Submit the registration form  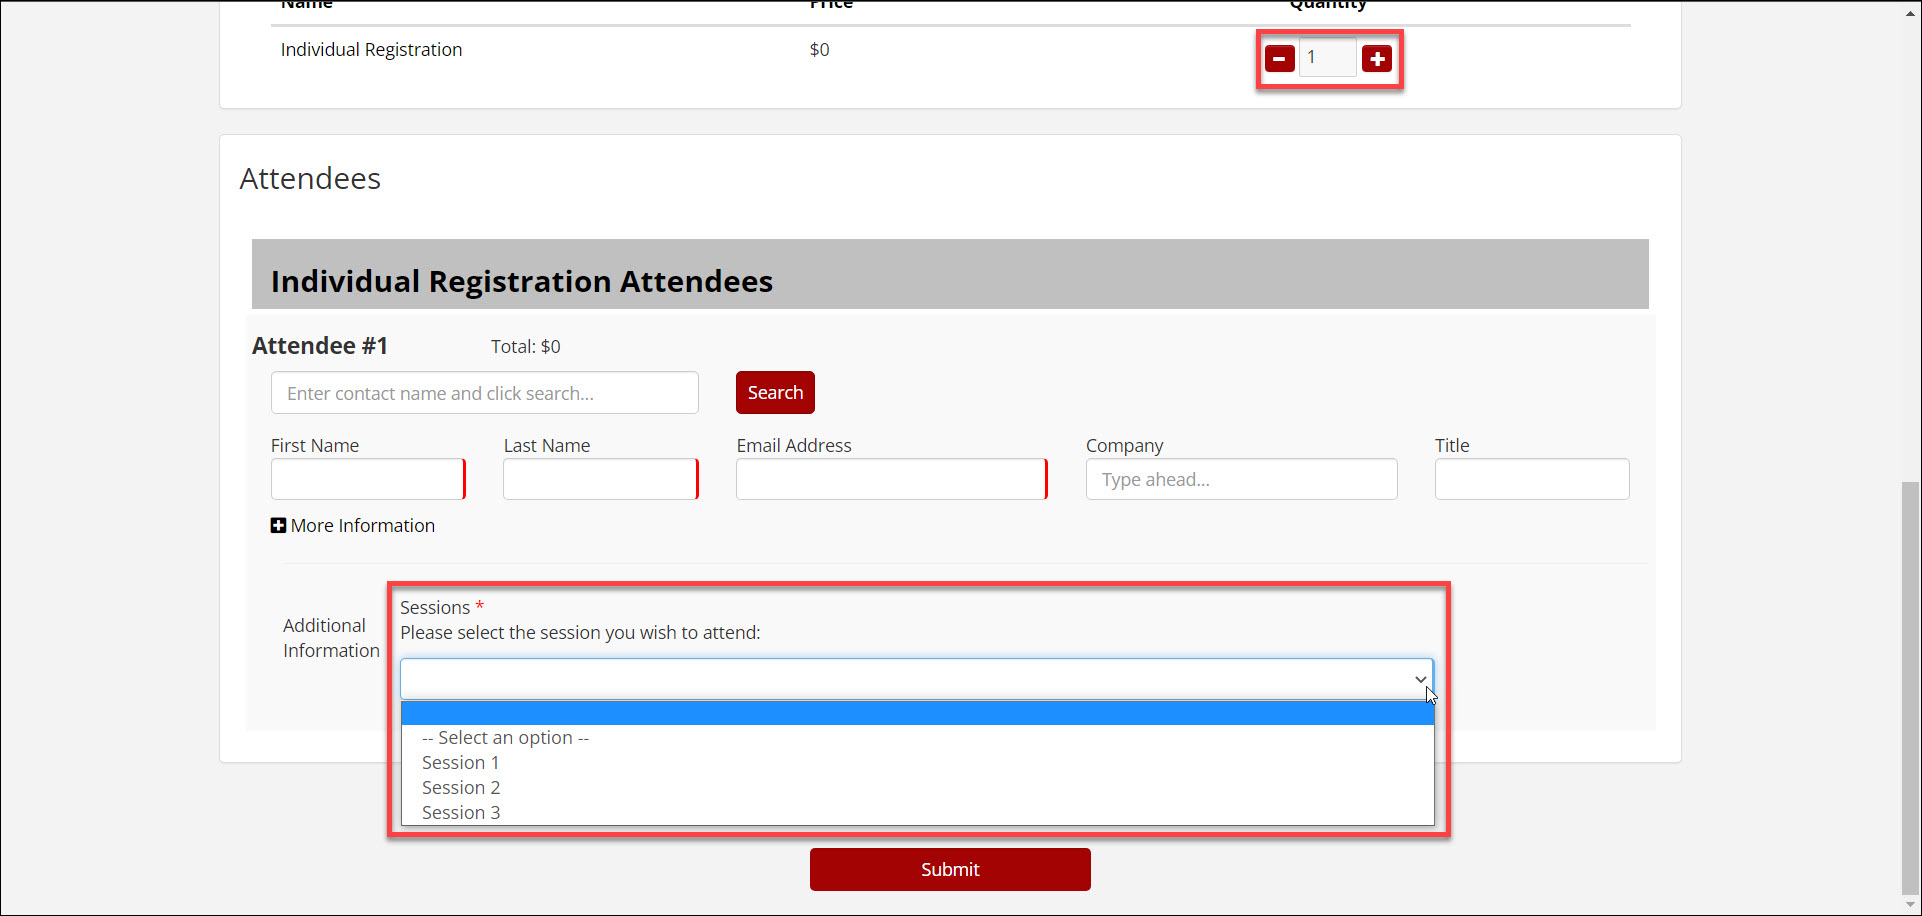pos(949,870)
